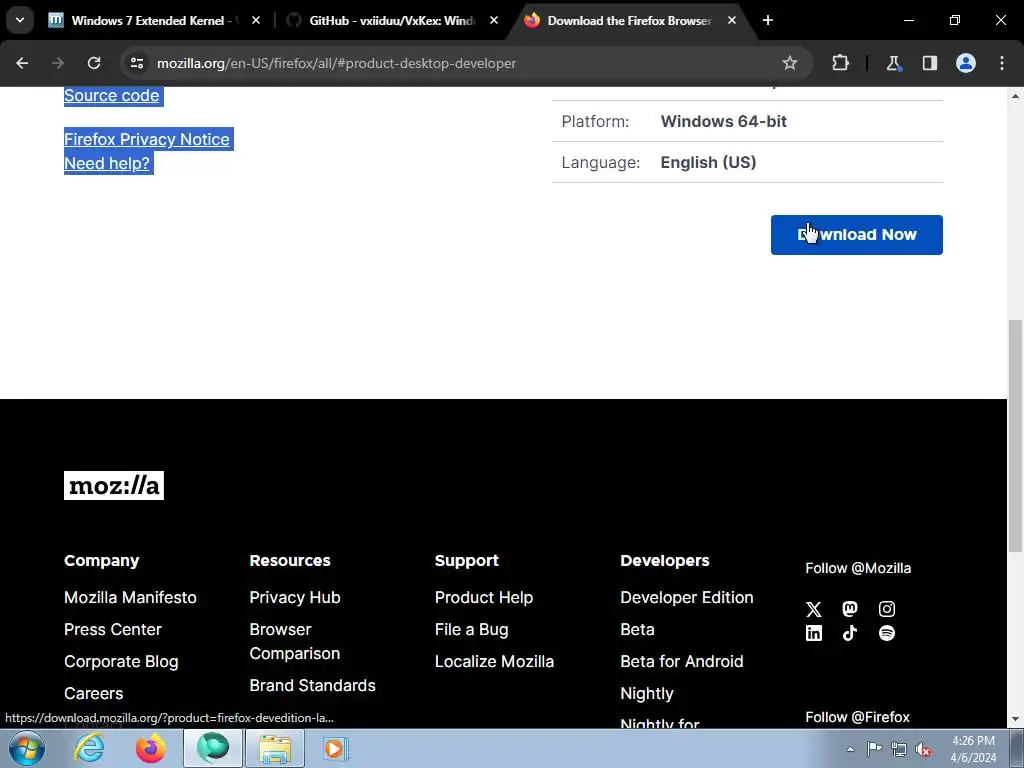Open the Developer Edition footer link
1024x768 pixels.
coord(686,598)
